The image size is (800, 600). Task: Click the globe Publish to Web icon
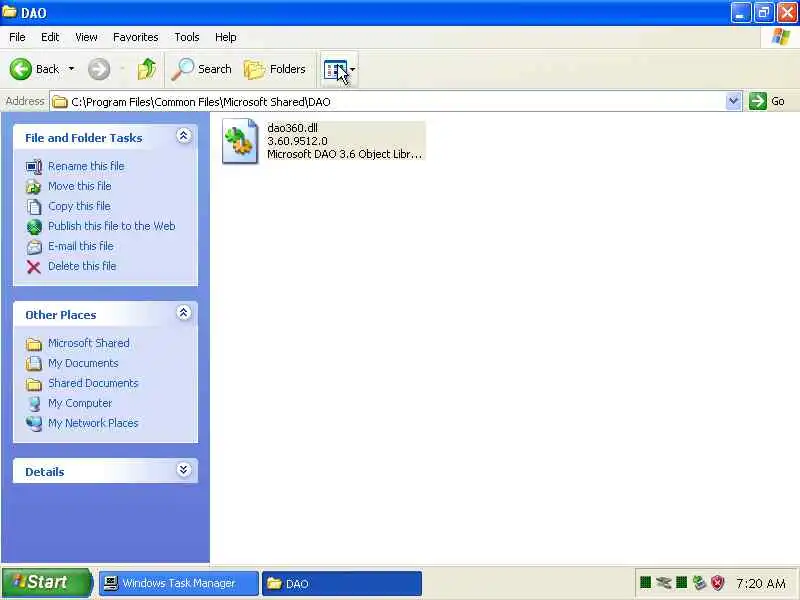coord(34,227)
